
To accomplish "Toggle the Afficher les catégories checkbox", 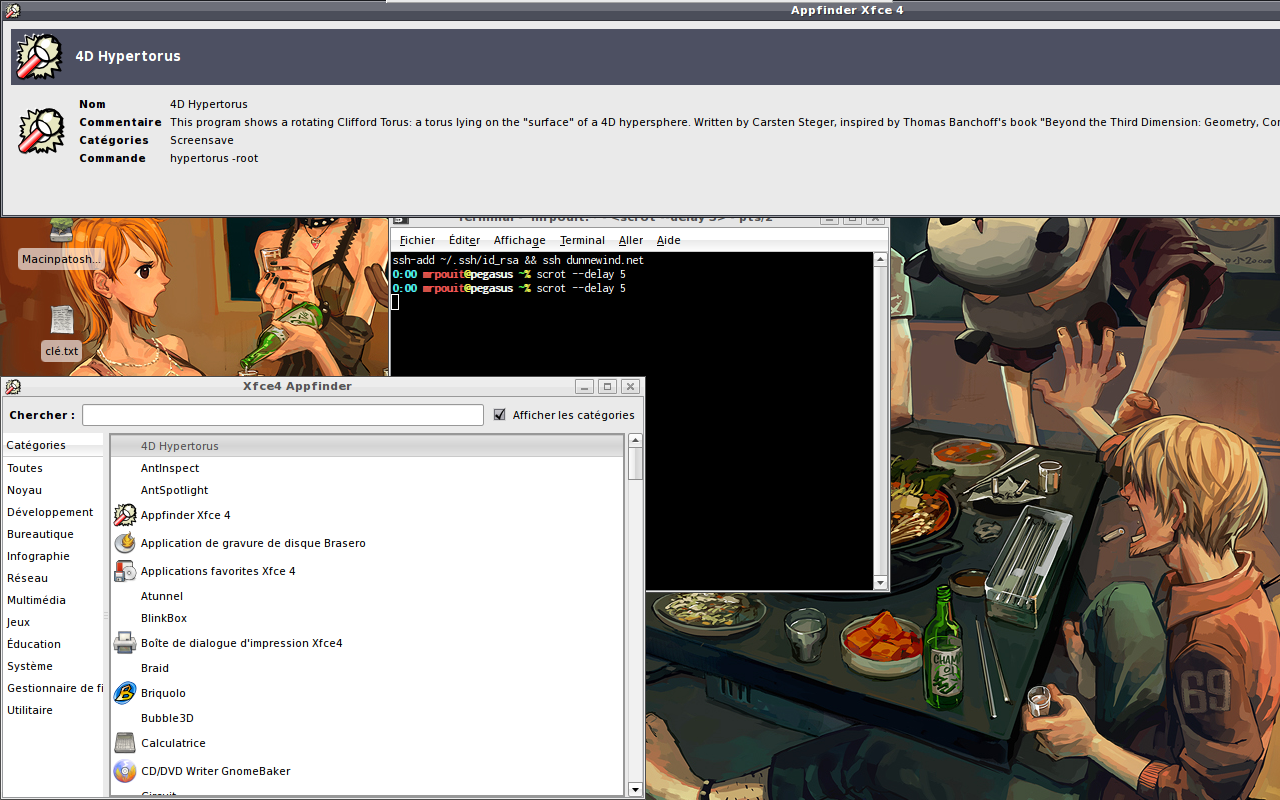I will [x=500, y=415].
